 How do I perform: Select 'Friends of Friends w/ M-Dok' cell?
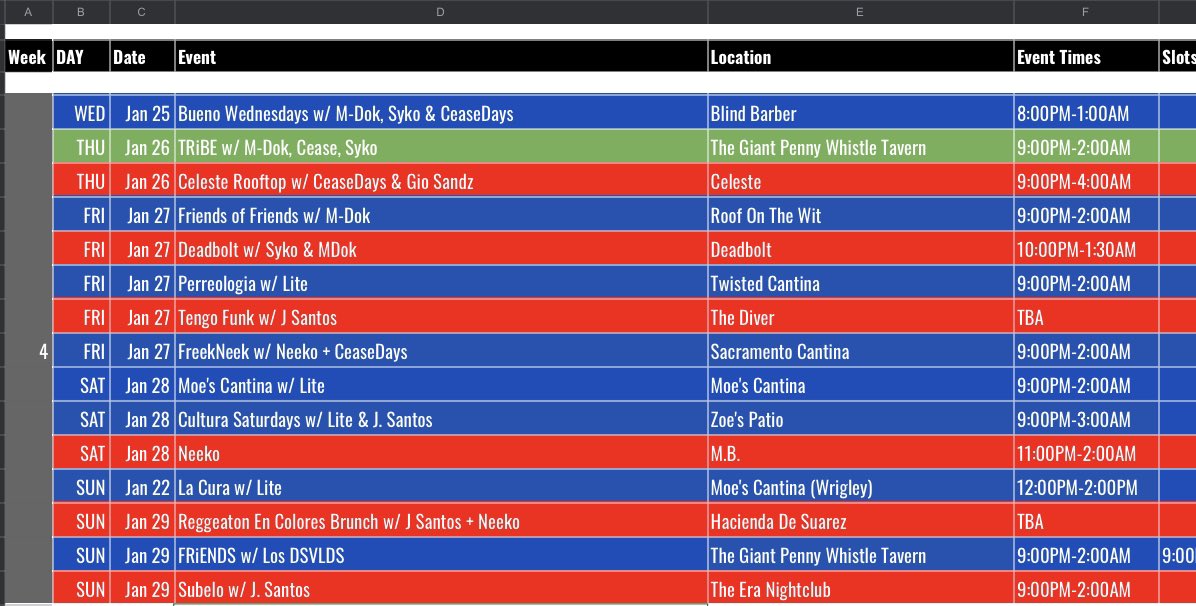[441, 215]
